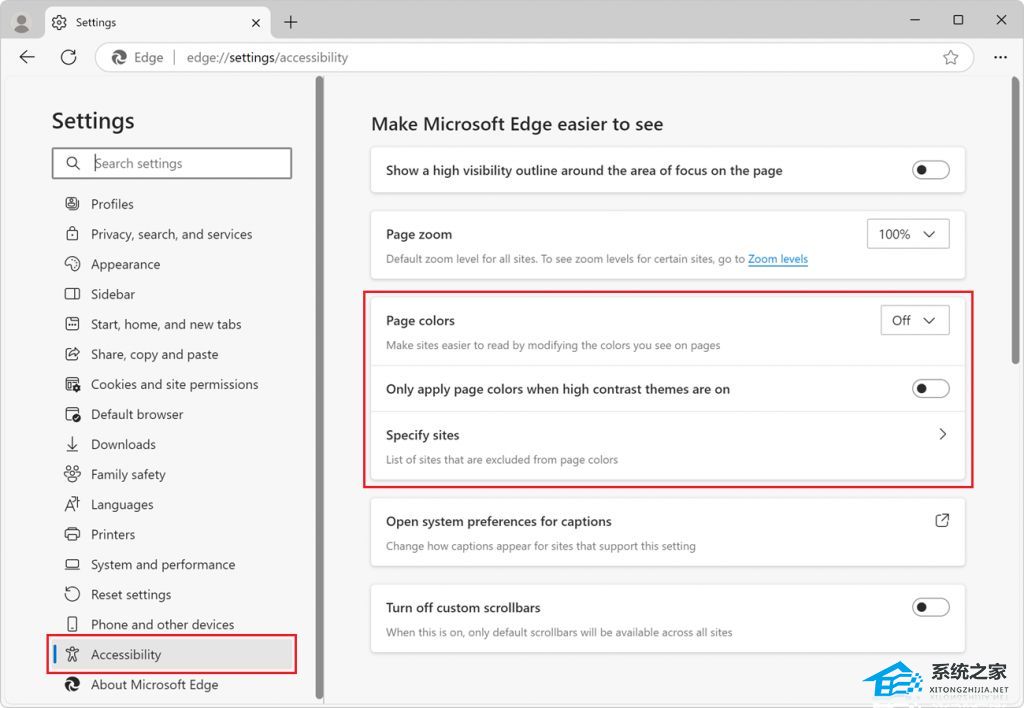This screenshot has height=708, width=1024.
Task: Toggle high visibility outline switch
Action: tap(931, 170)
